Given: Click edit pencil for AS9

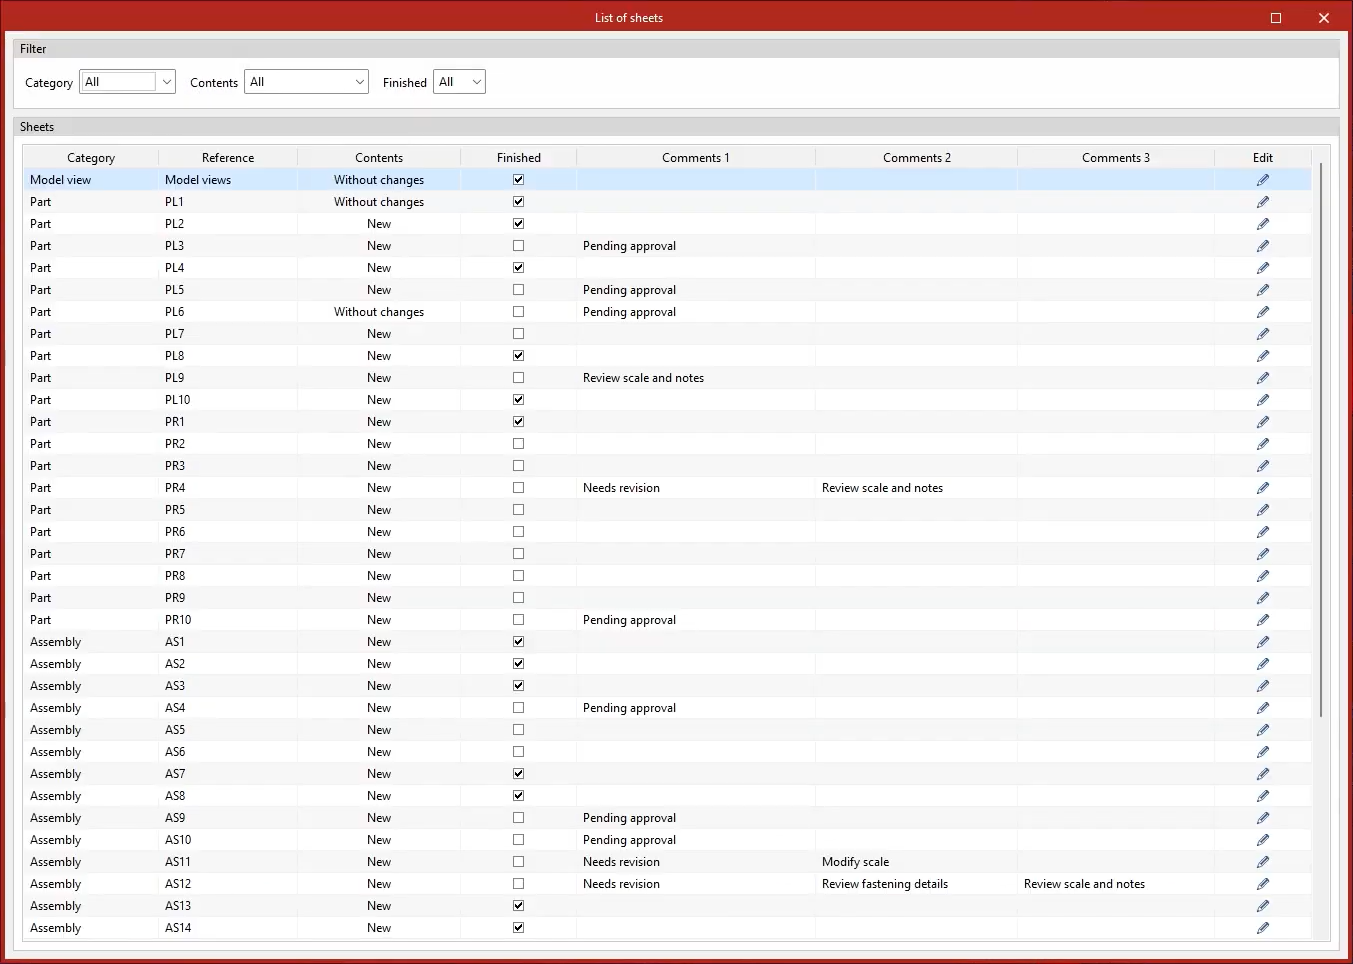Looking at the screenshot, I should 1263,818.
